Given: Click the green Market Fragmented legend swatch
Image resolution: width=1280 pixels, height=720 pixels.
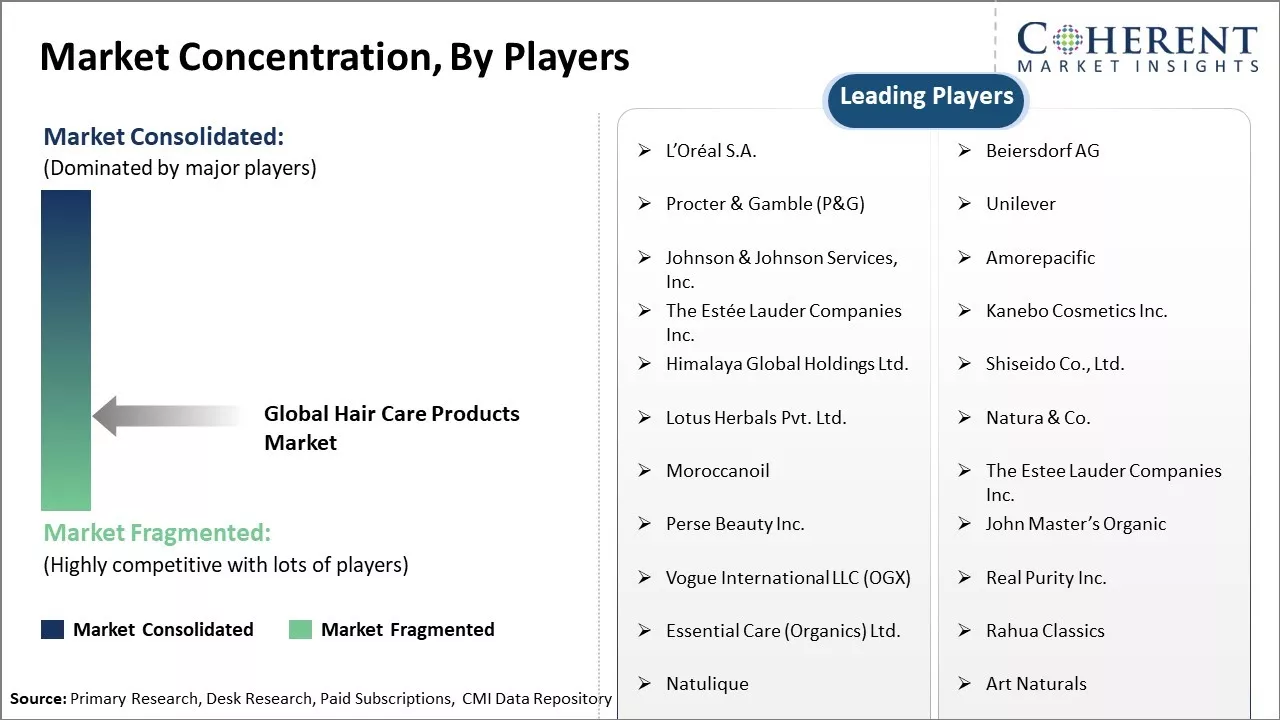Looking at the screenshot, I should pos(300,629).
